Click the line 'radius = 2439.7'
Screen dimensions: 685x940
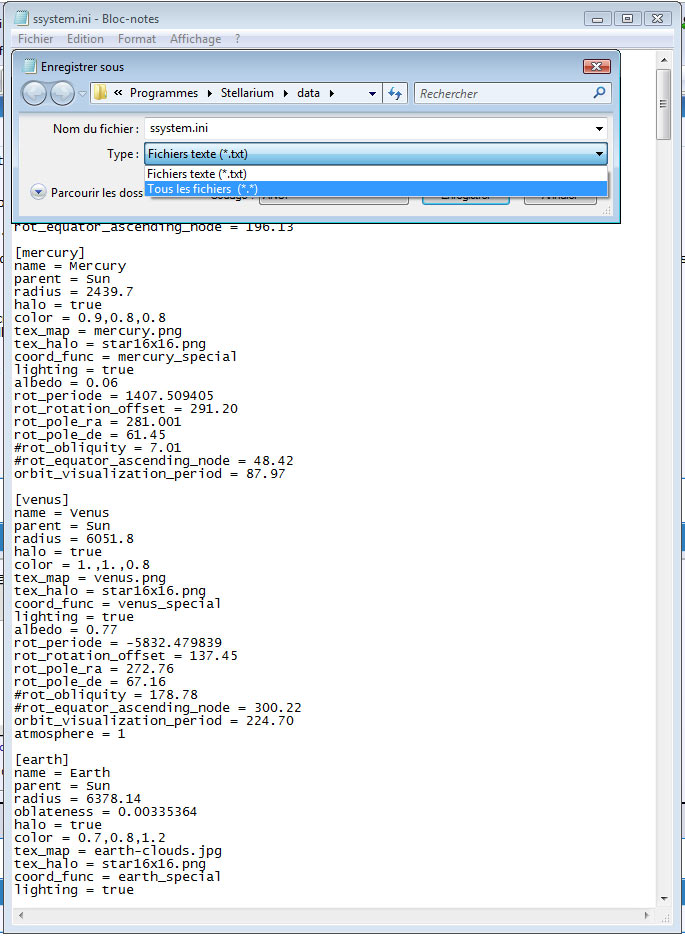(74, 291)
